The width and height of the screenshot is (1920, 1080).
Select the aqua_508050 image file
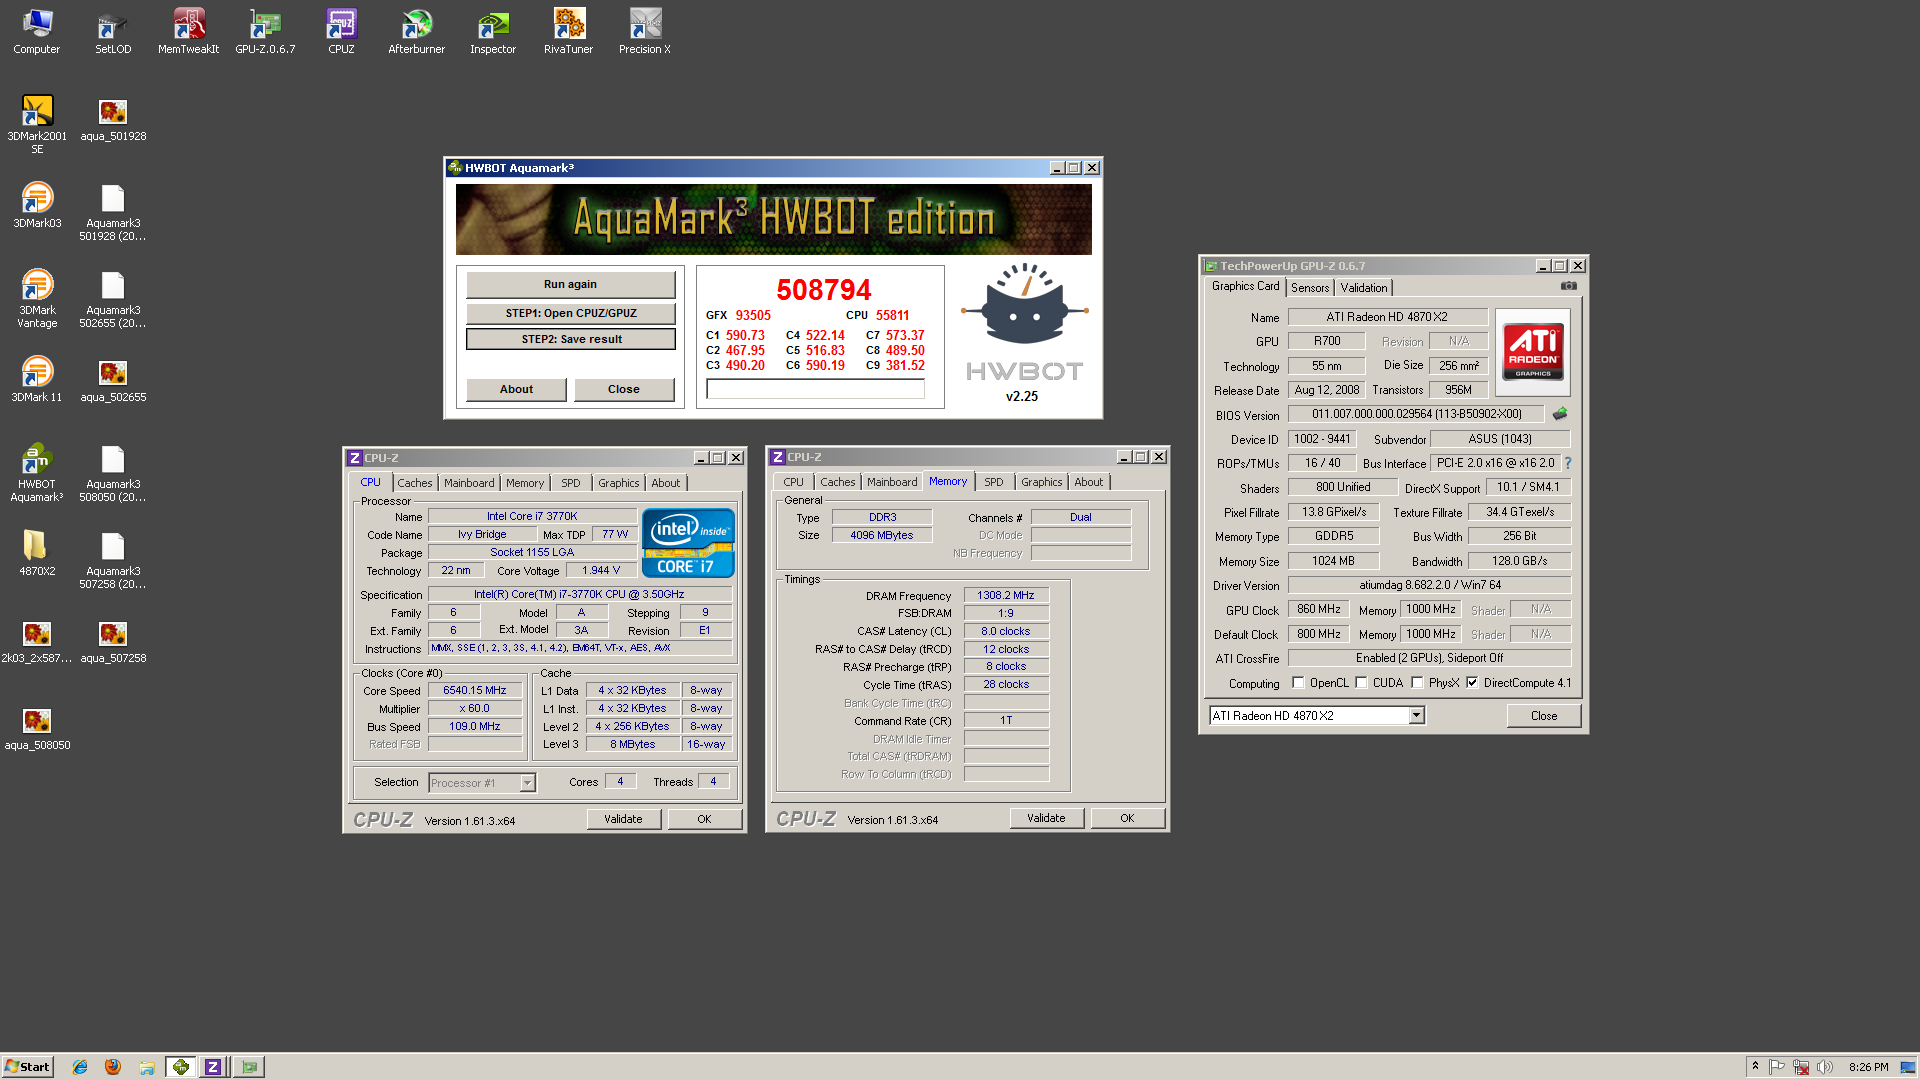click(x=37, y=729)
